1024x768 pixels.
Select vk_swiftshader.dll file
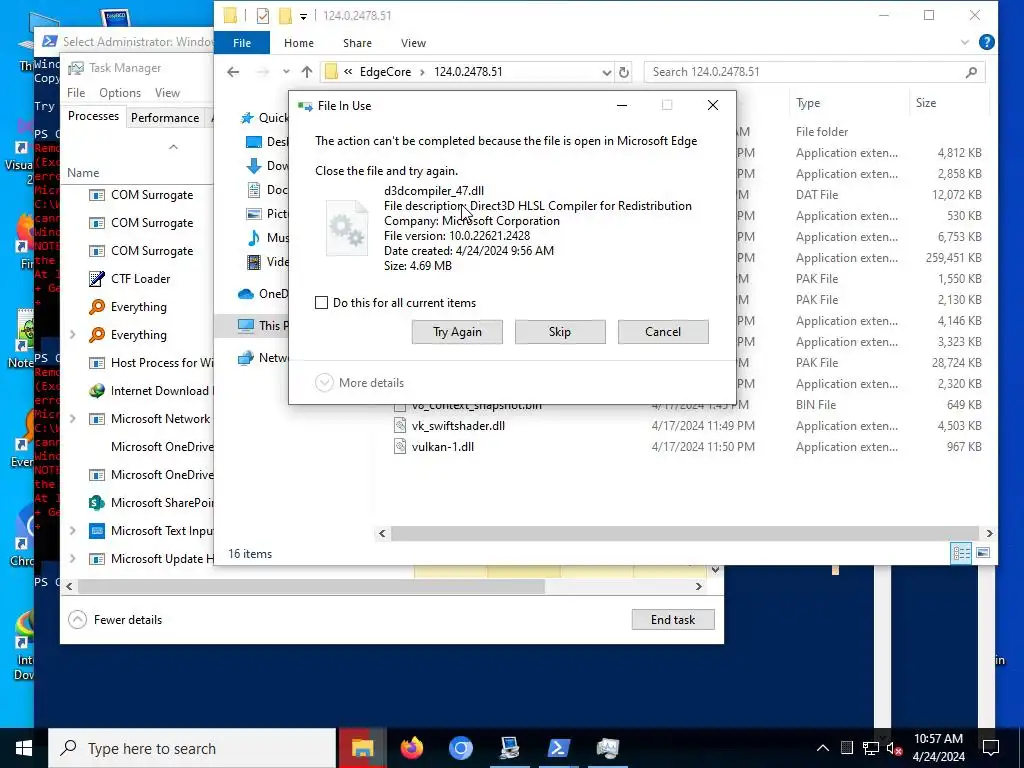click(458, 426)
